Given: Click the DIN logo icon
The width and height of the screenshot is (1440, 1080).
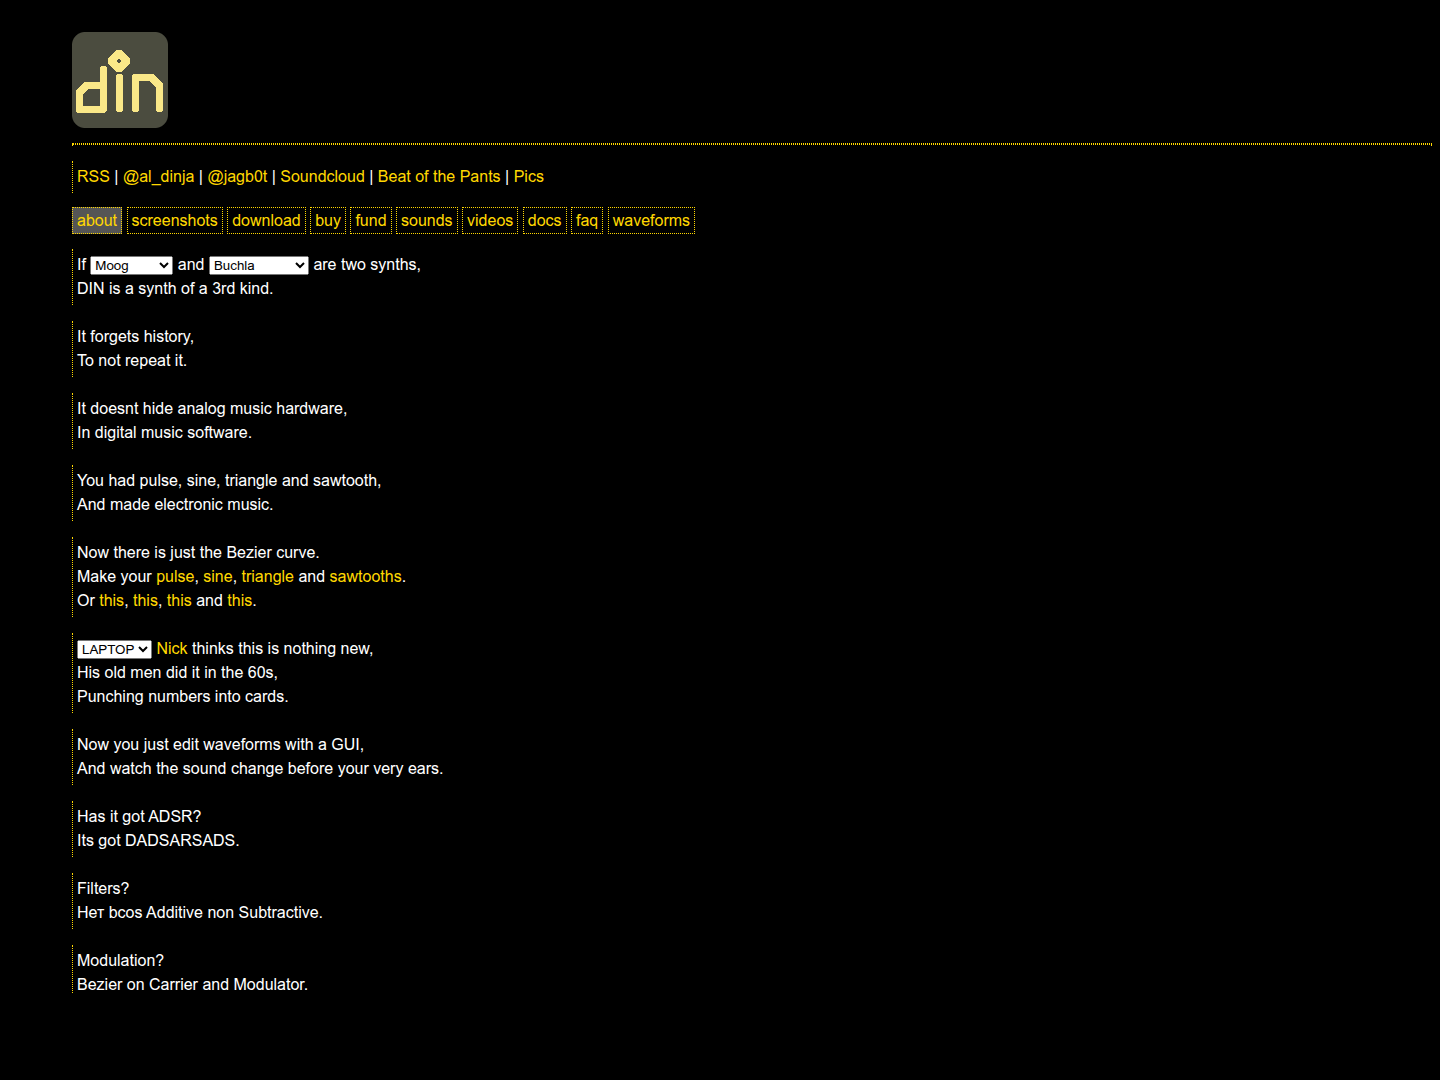Looking at the screenshot, I should pos(120,80).
